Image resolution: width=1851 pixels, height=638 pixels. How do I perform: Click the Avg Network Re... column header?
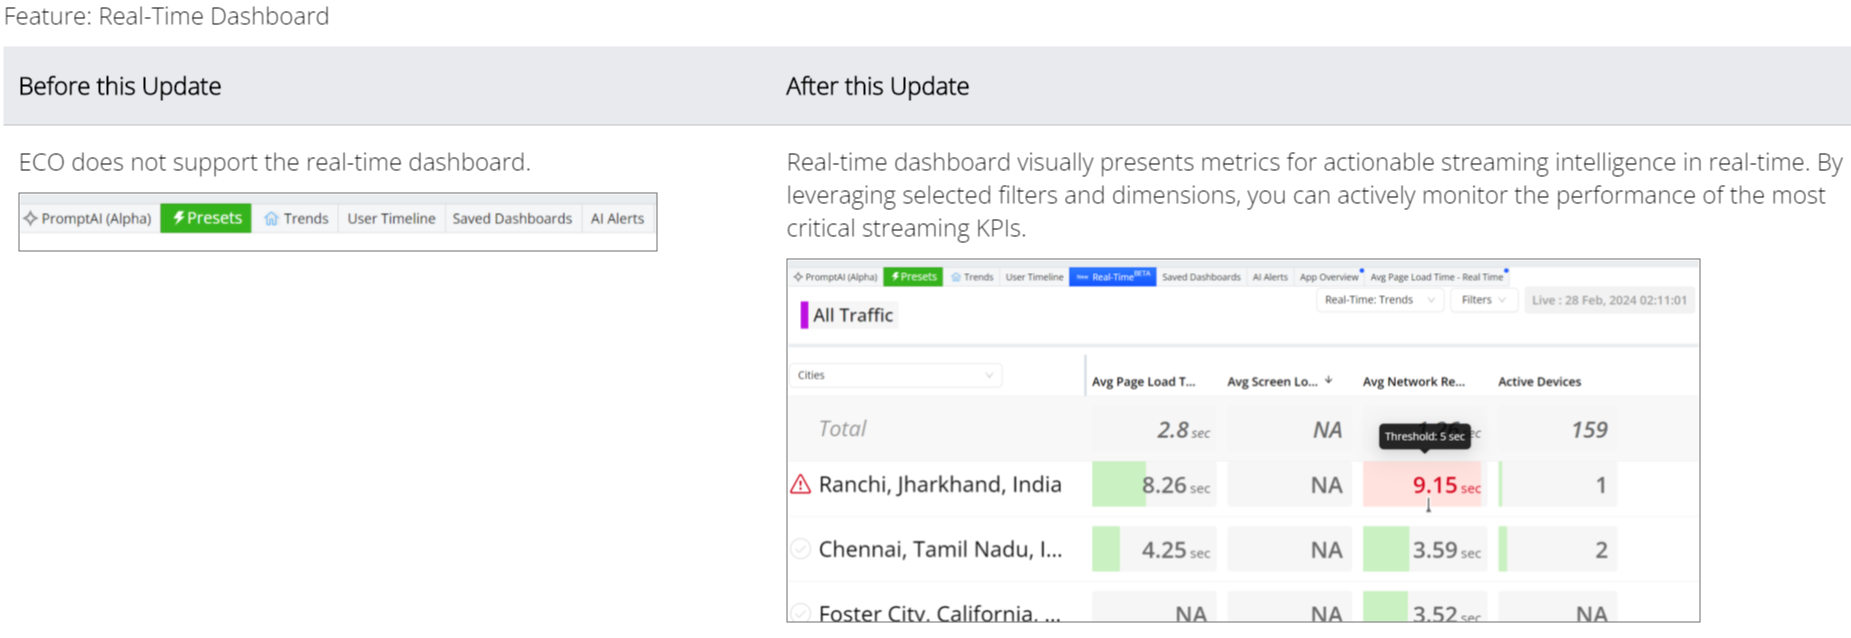(1413, 382)
